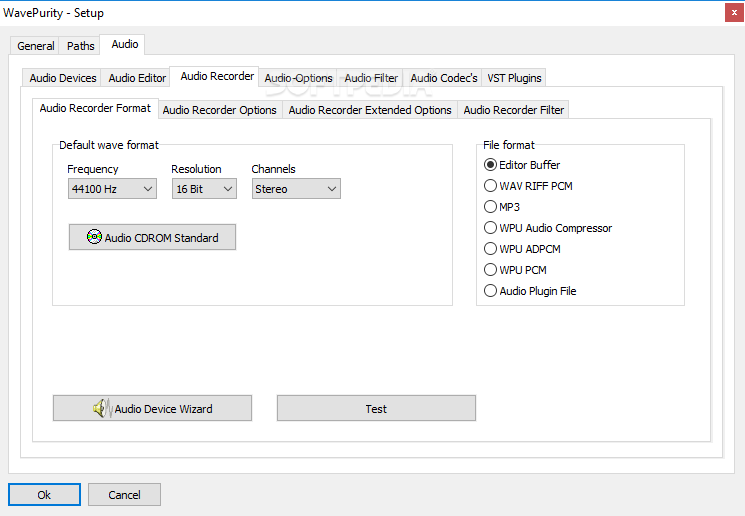This screenshot has height=516, width=745.
Task: Switch to Audio Recorder Extended Options tab
Action: pos(370,110)
